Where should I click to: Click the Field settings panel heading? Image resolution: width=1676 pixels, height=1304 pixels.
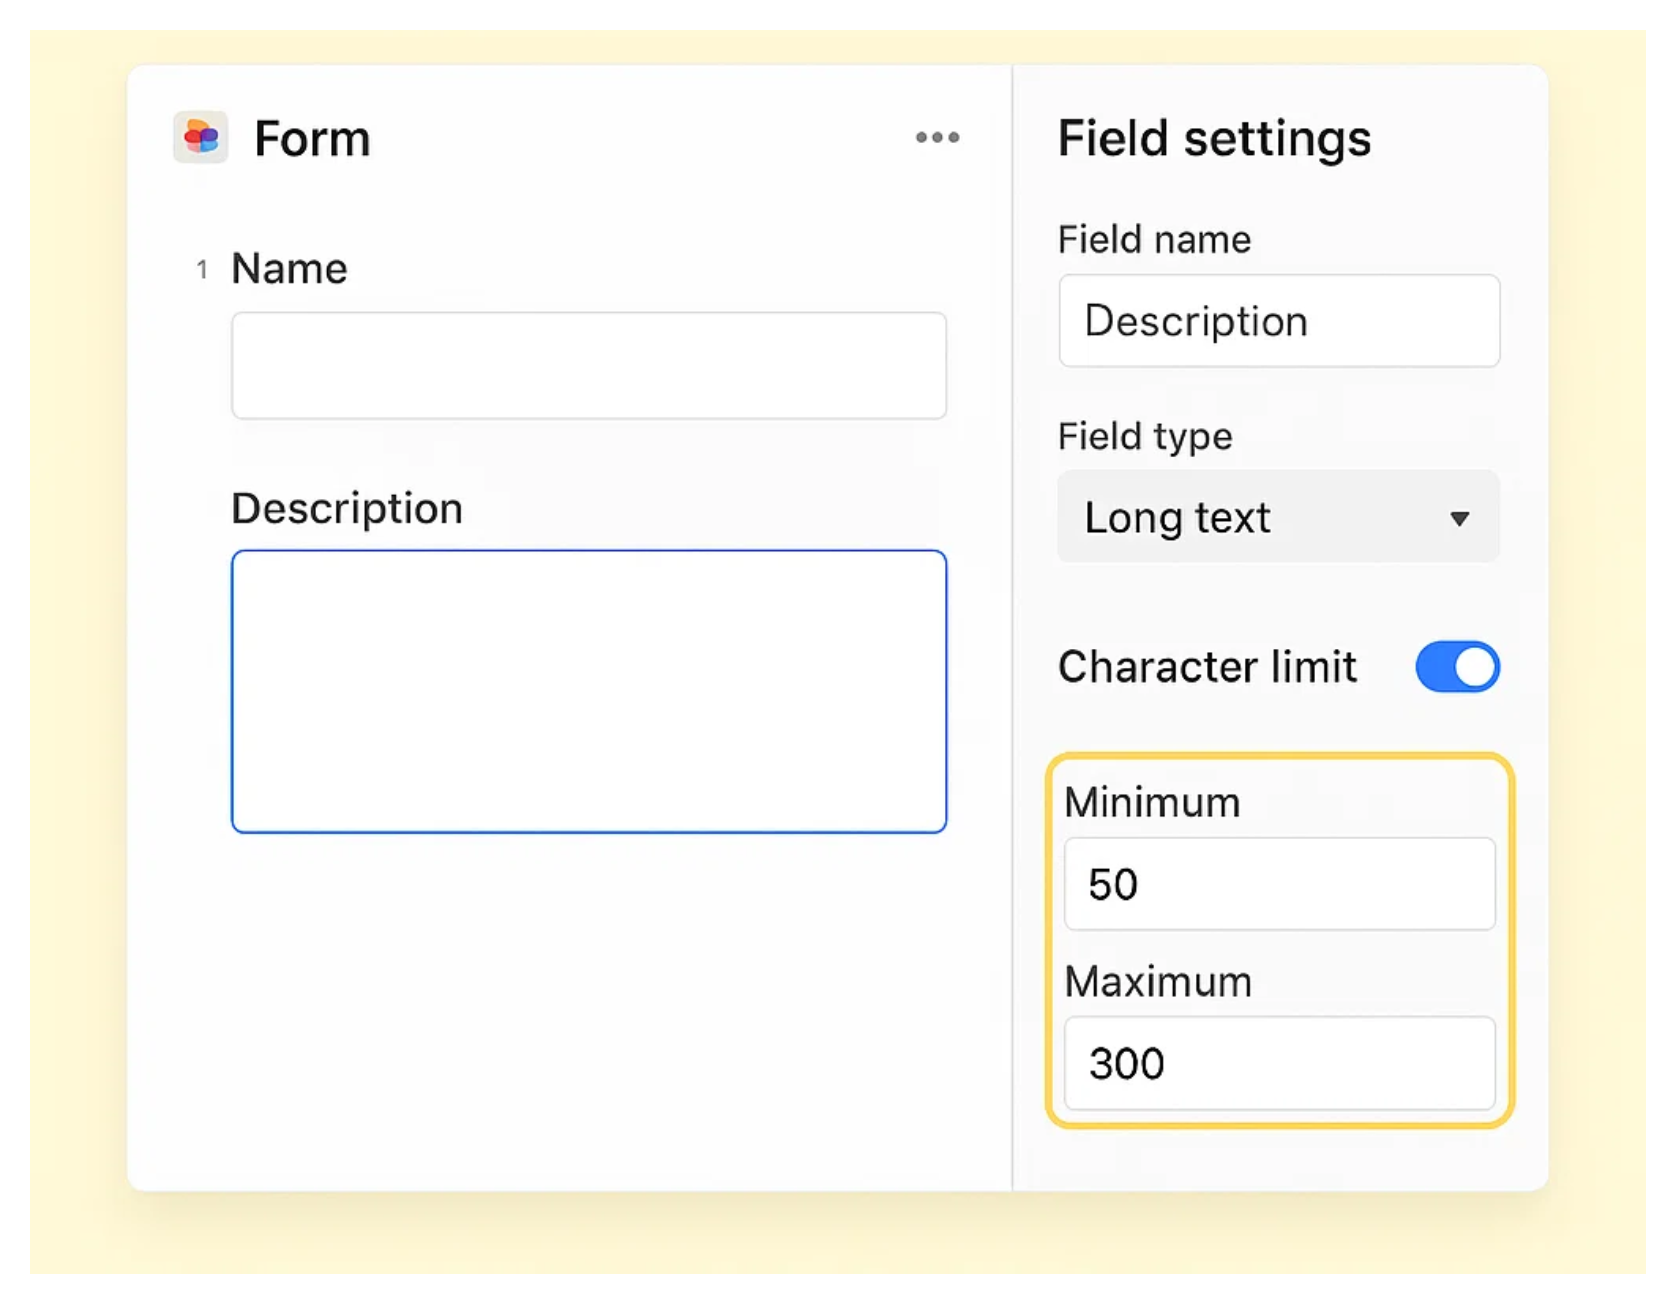(x=1215, y=138)
